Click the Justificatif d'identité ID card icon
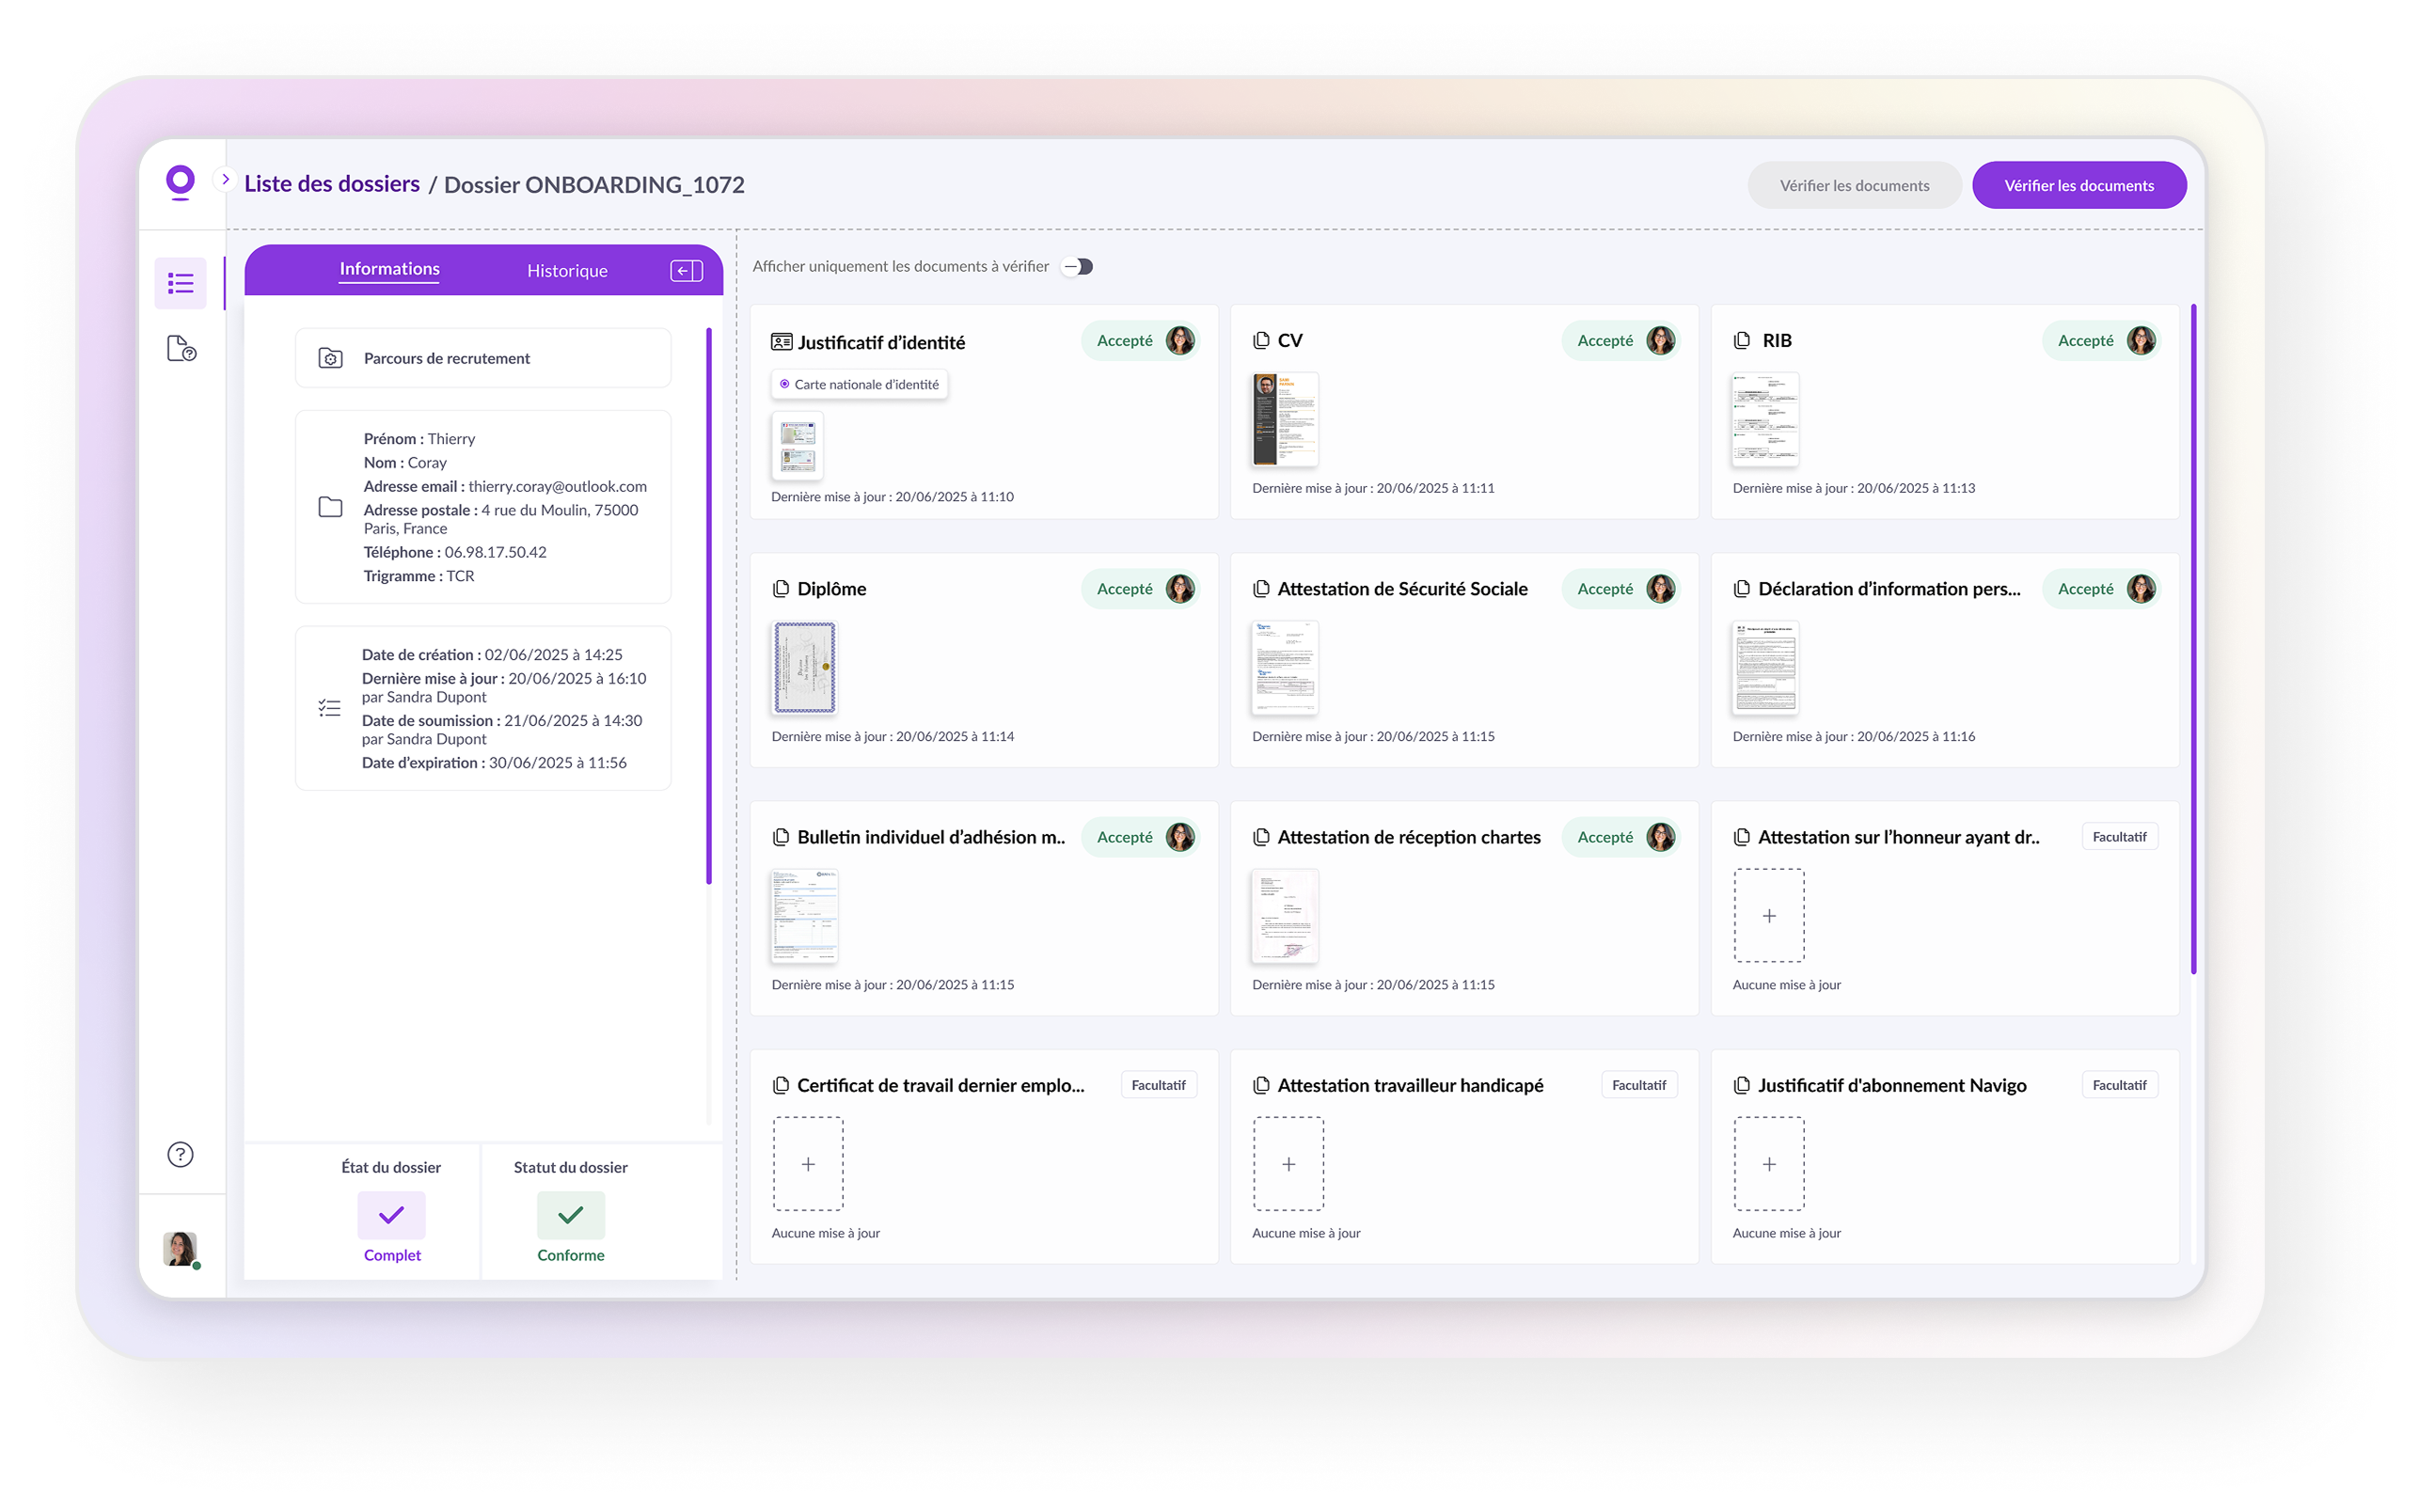Screen dimensions: 2419x1512 click(781, 342)
